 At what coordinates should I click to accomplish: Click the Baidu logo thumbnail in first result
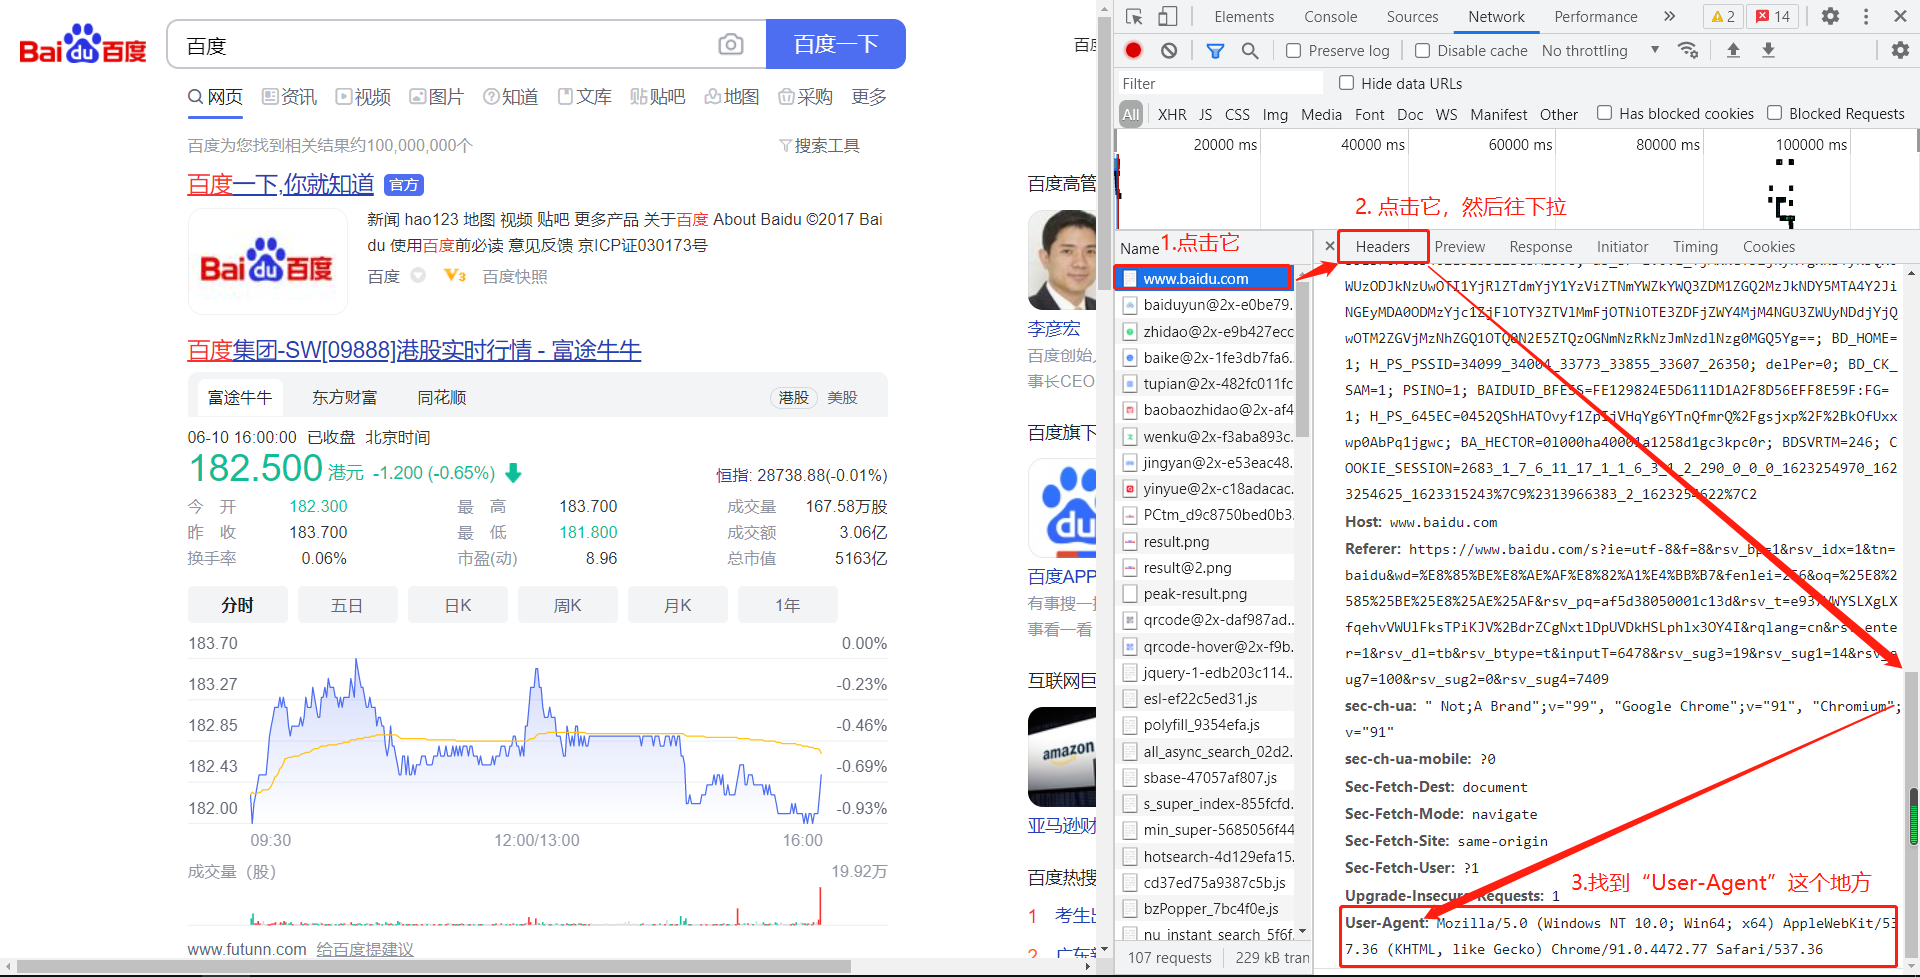(x=267, y=262)
